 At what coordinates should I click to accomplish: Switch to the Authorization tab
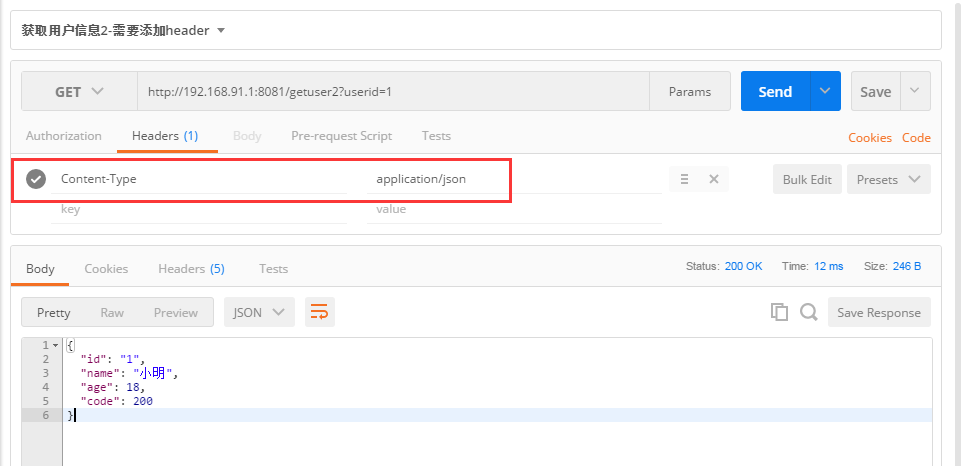pyautogui.click(x=64, y=136)
